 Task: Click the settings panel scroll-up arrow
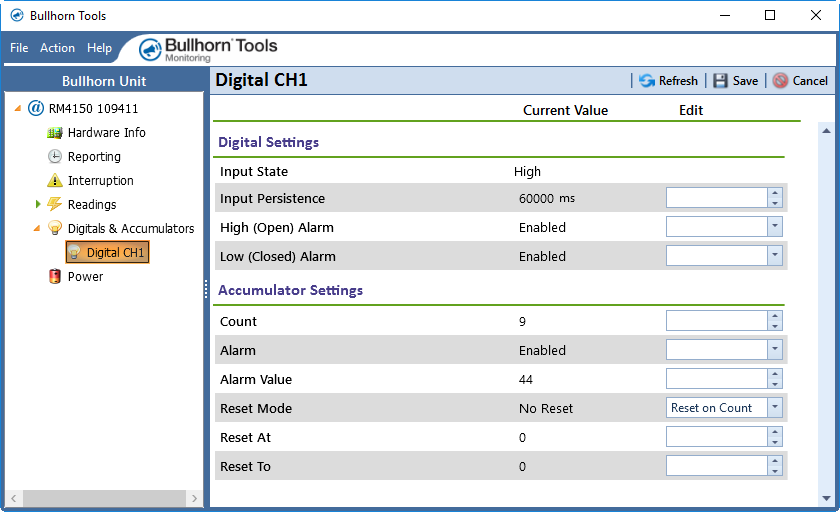tap(826, 130)
